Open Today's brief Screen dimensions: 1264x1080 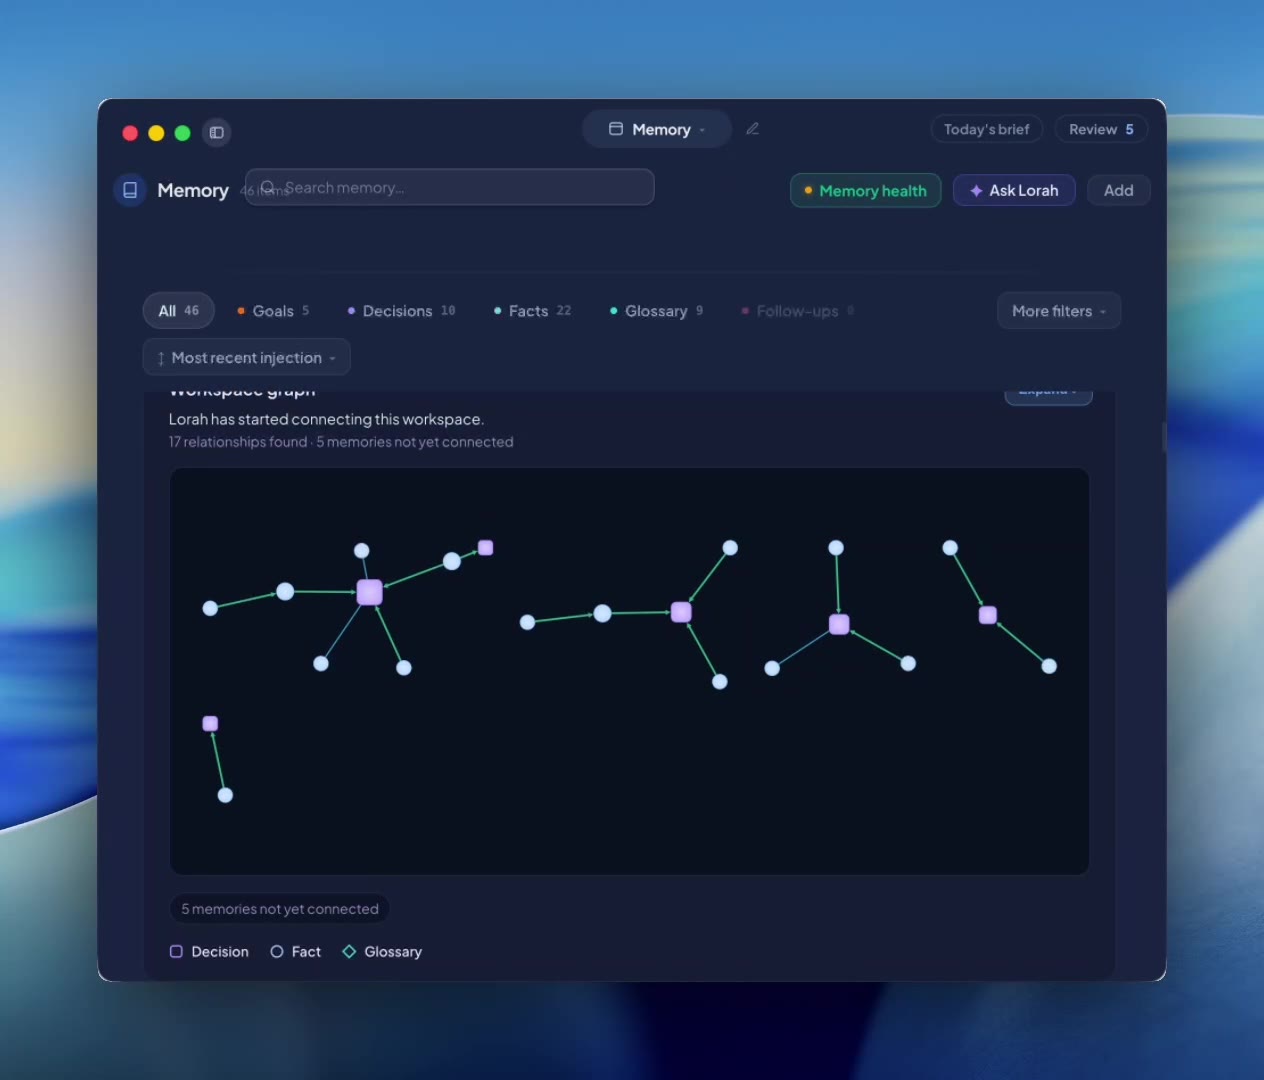(986, 129)
